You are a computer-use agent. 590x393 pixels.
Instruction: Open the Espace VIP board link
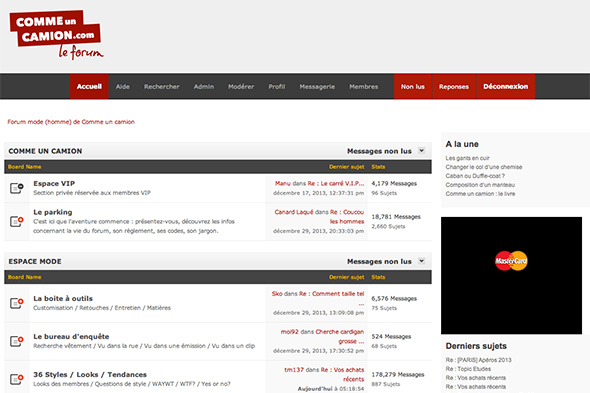pos(54,184)
